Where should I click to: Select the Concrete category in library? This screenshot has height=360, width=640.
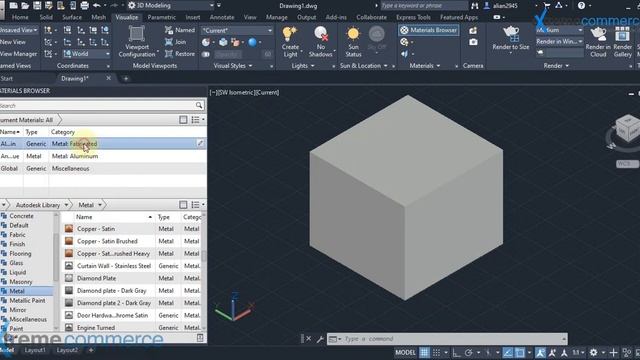point(21,216)
